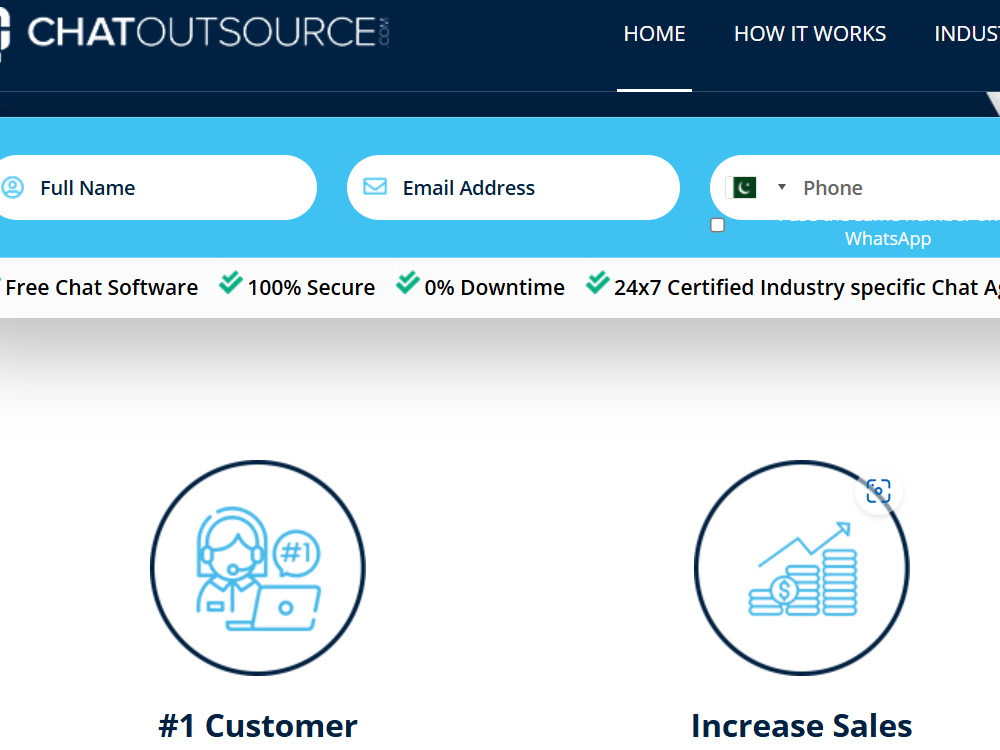The image size is (1000, 750).
Task: Click the 'WhatsApp' label text
Action: [x=888, y=239]
